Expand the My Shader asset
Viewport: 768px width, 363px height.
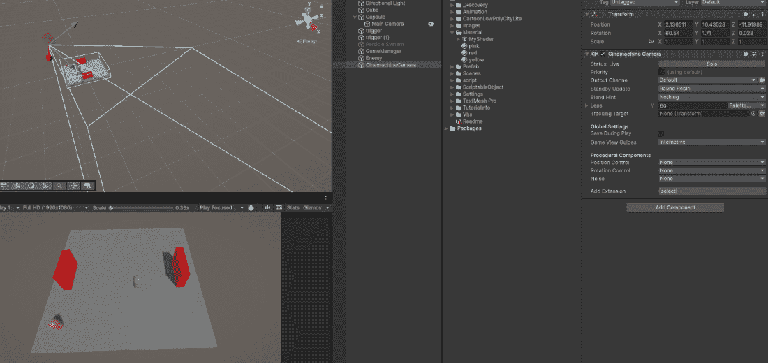[x=458, y=39]
